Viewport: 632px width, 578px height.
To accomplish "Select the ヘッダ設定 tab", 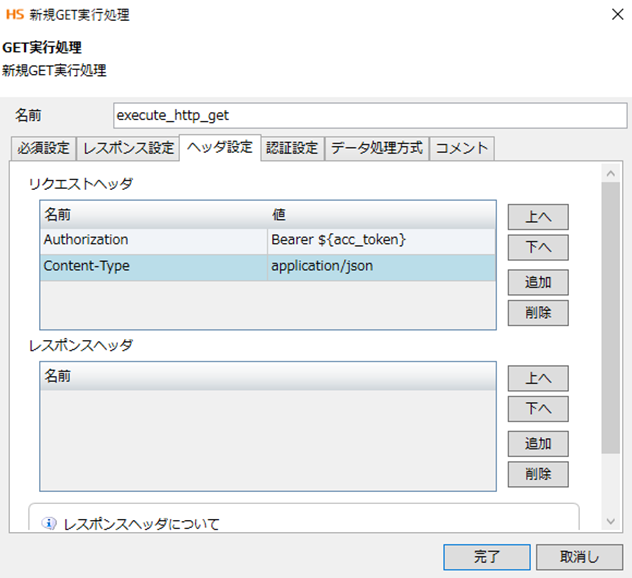I will (219, 147).
